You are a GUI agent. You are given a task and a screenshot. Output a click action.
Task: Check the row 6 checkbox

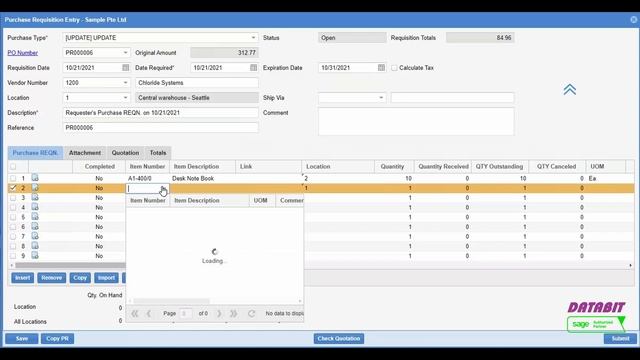coord(13,227)
